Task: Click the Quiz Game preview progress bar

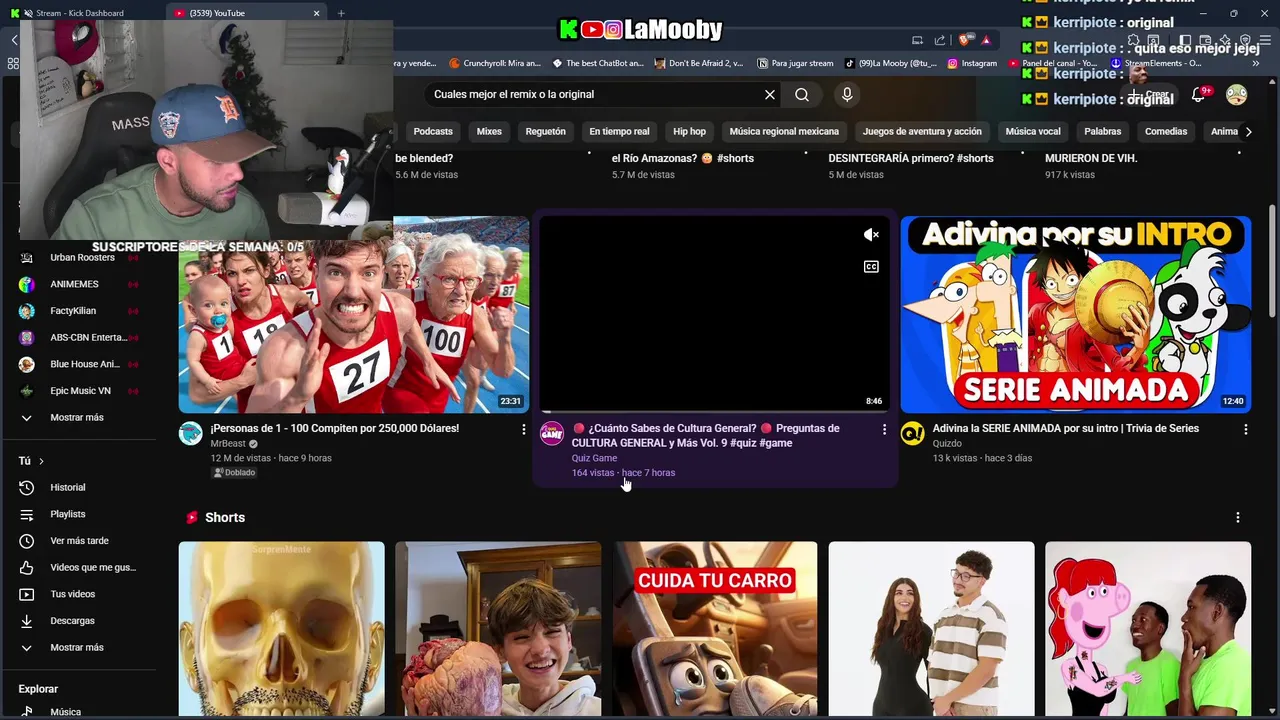Action: 714,411
